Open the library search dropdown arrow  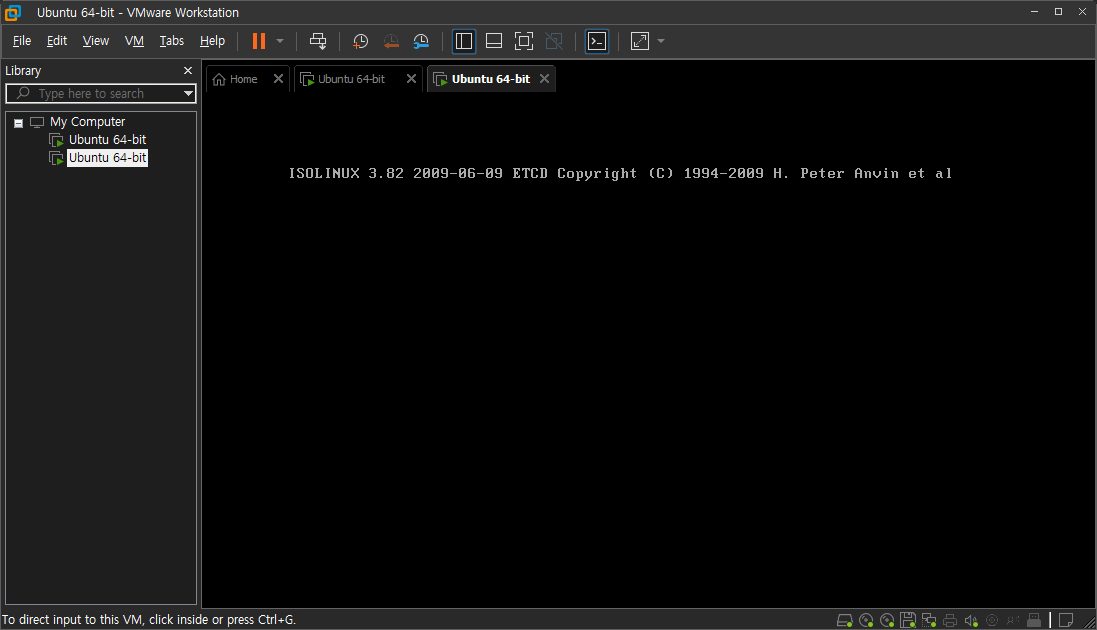[188, 93]
